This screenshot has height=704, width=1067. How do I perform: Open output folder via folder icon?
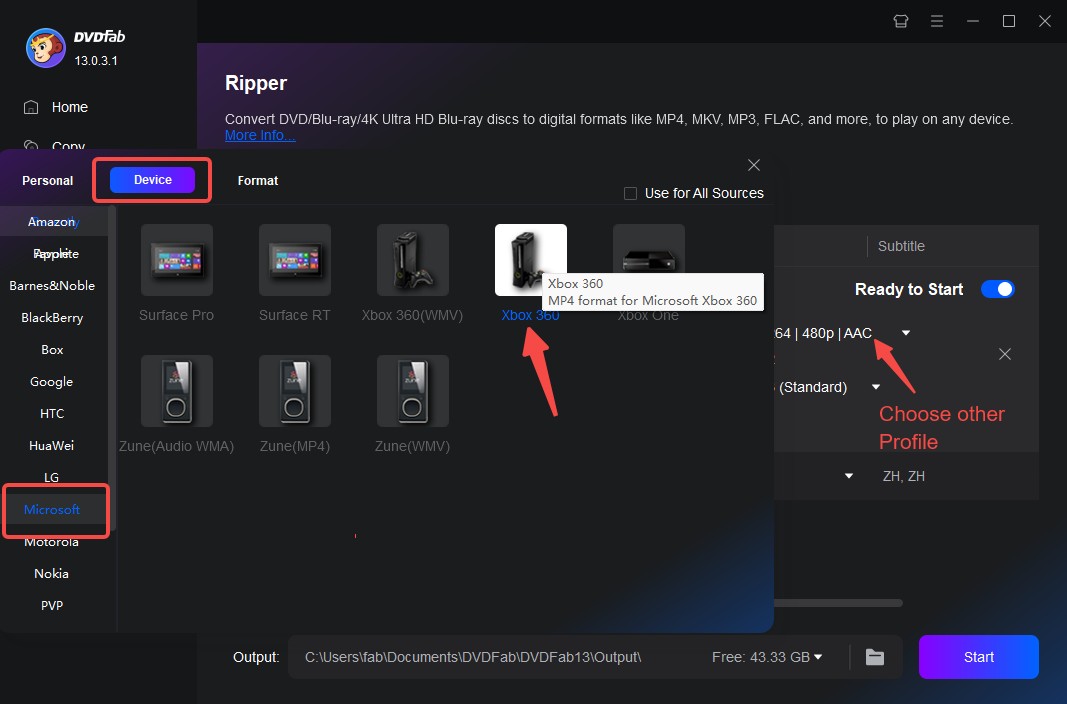coord(875,657)
